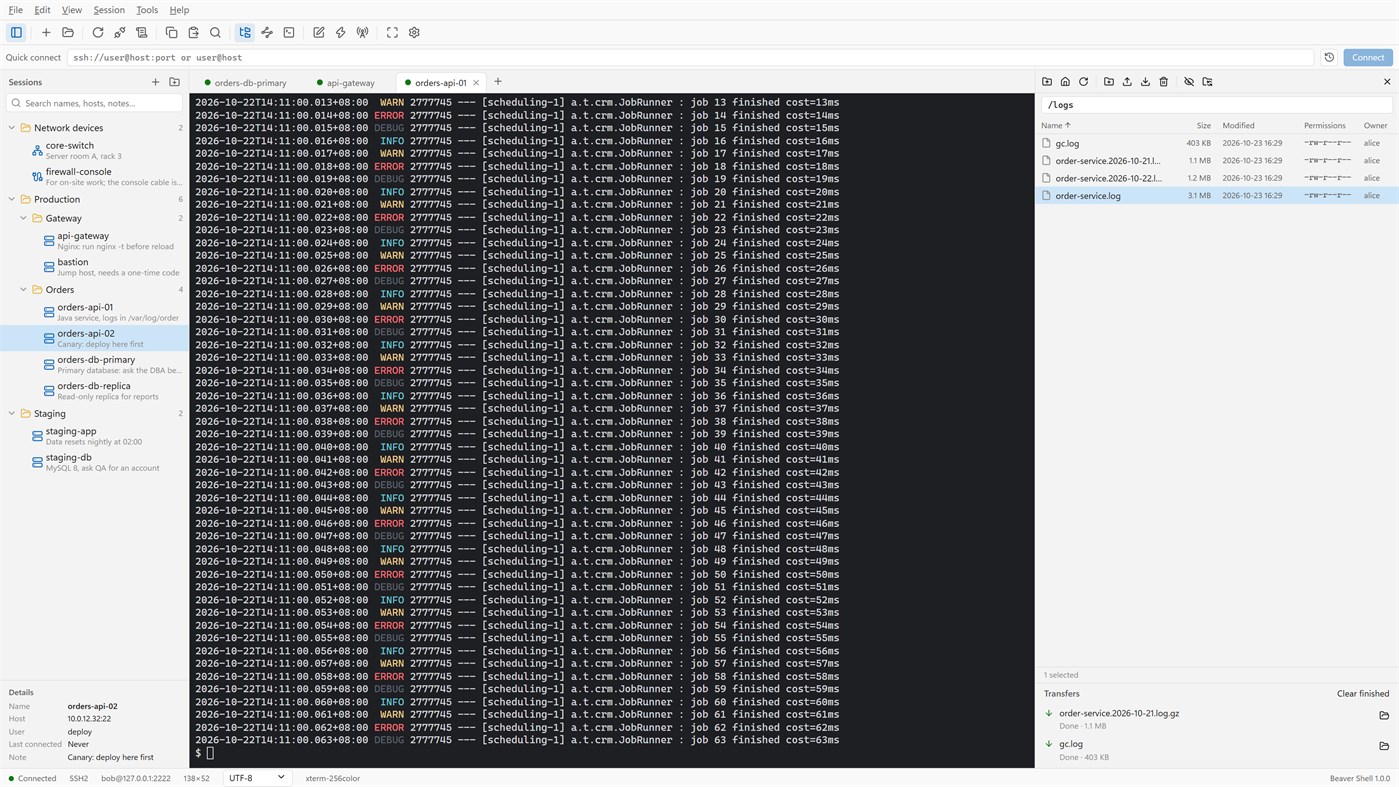1399x787 pixels.
Task: Open the lightning quick commands icon
Action: click(341, 33)
